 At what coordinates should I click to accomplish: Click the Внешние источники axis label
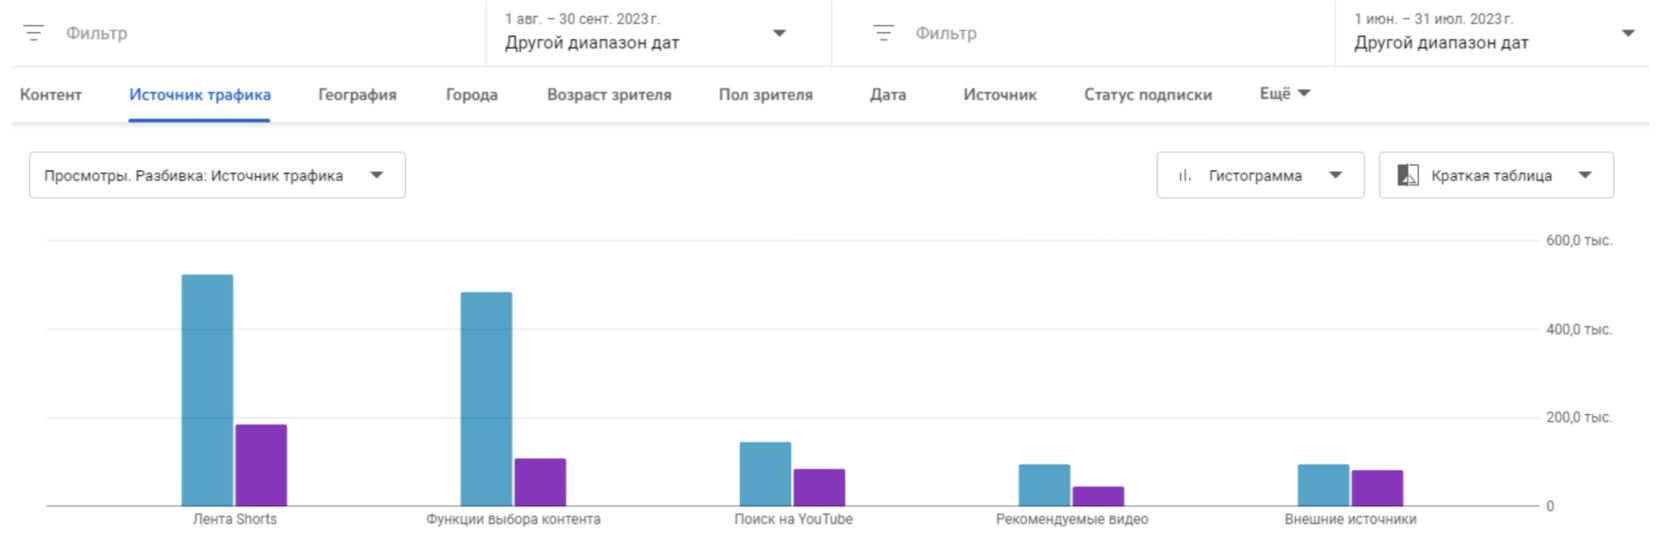tap(1350, 519)
